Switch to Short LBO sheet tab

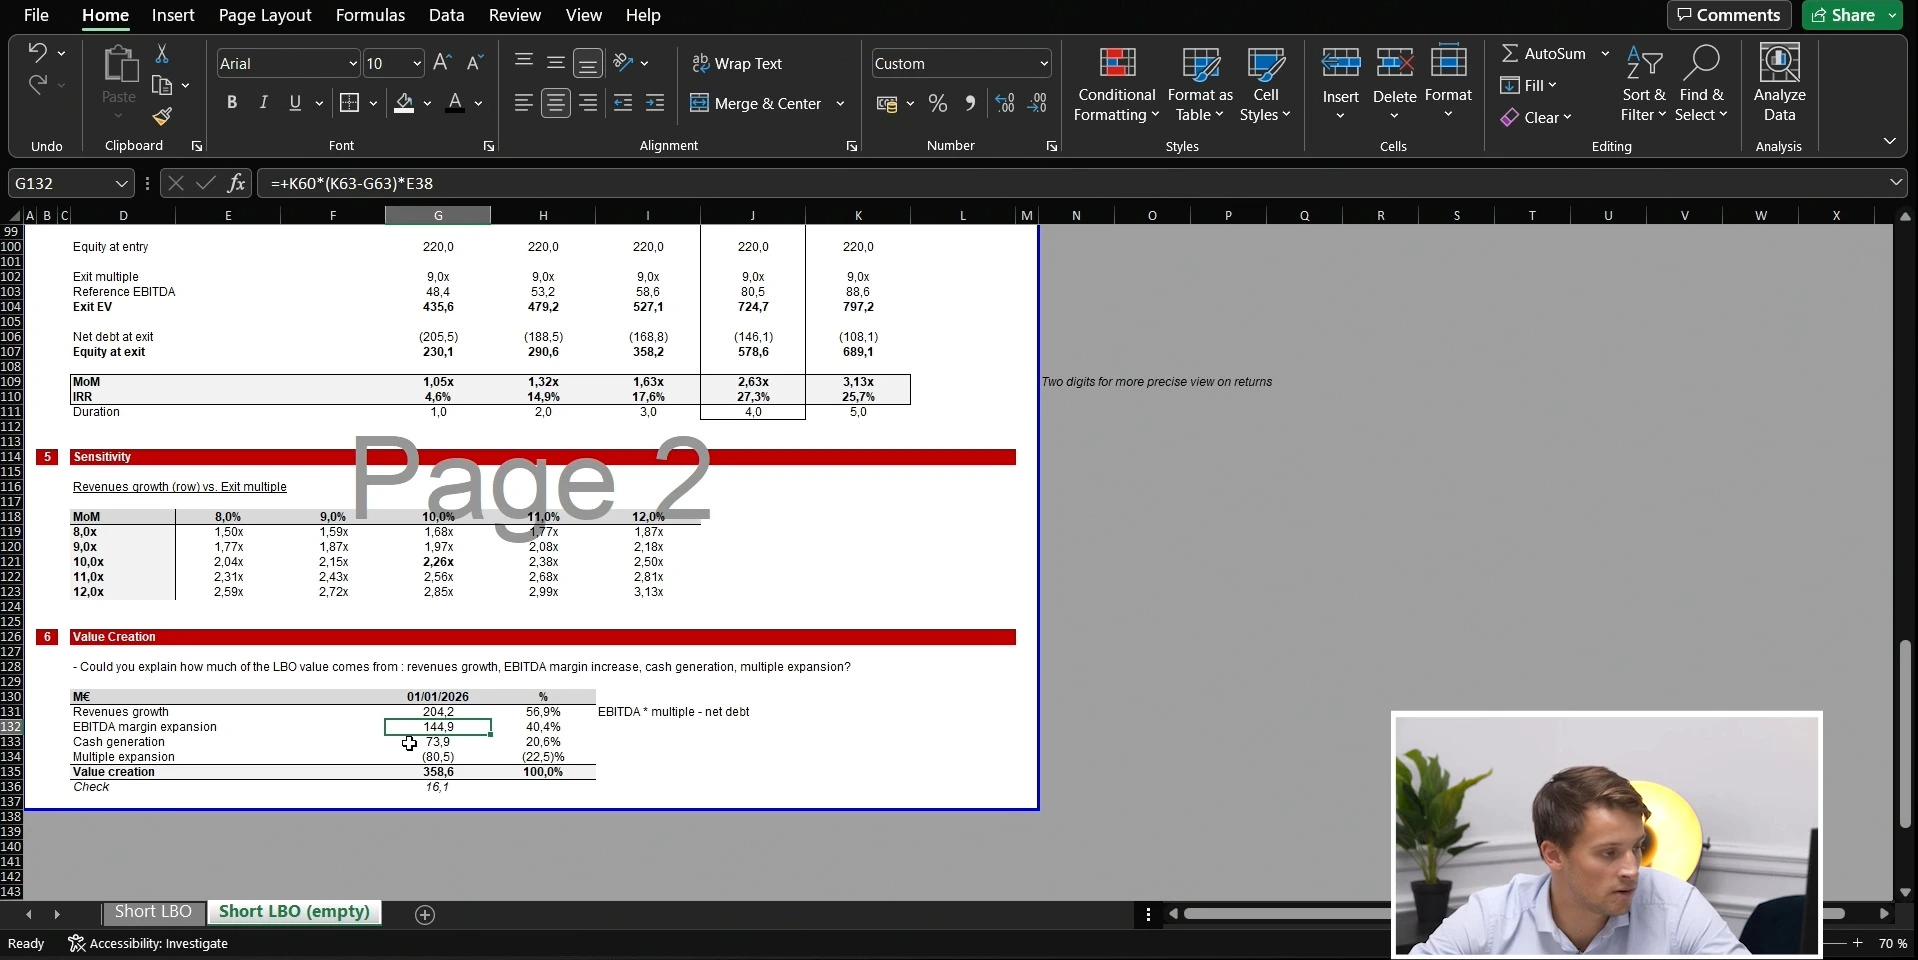coord(153,912)
